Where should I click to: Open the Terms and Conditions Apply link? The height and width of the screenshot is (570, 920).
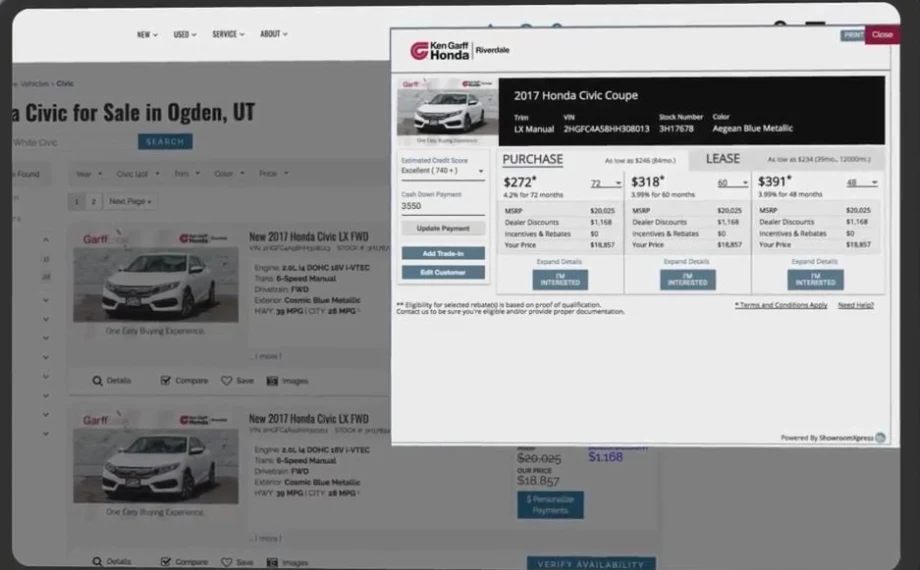click(x=781, y=305)
